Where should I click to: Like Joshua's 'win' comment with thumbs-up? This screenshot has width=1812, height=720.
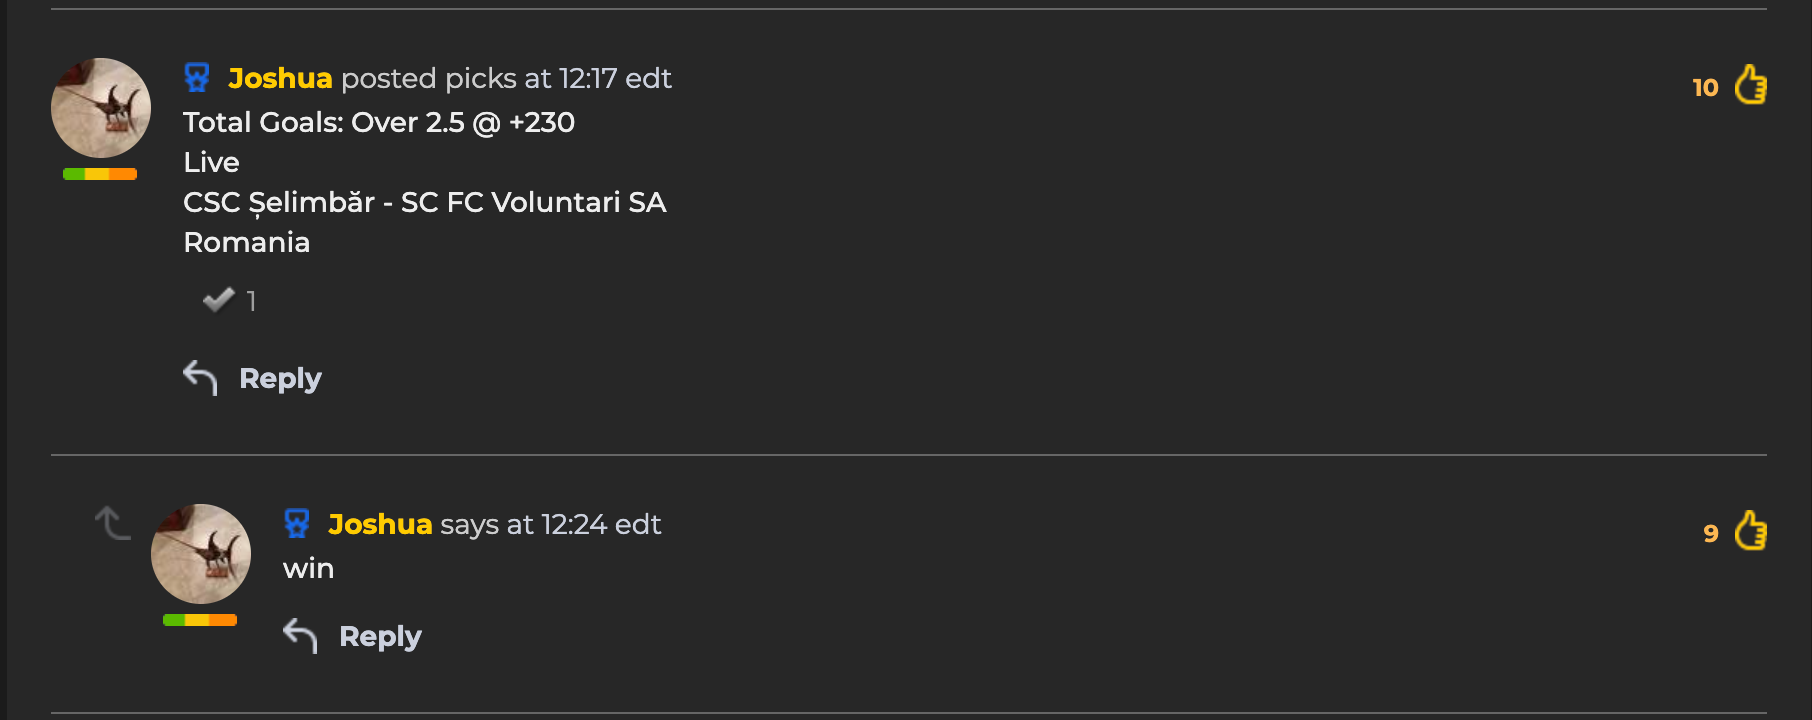pos(1750,531)
